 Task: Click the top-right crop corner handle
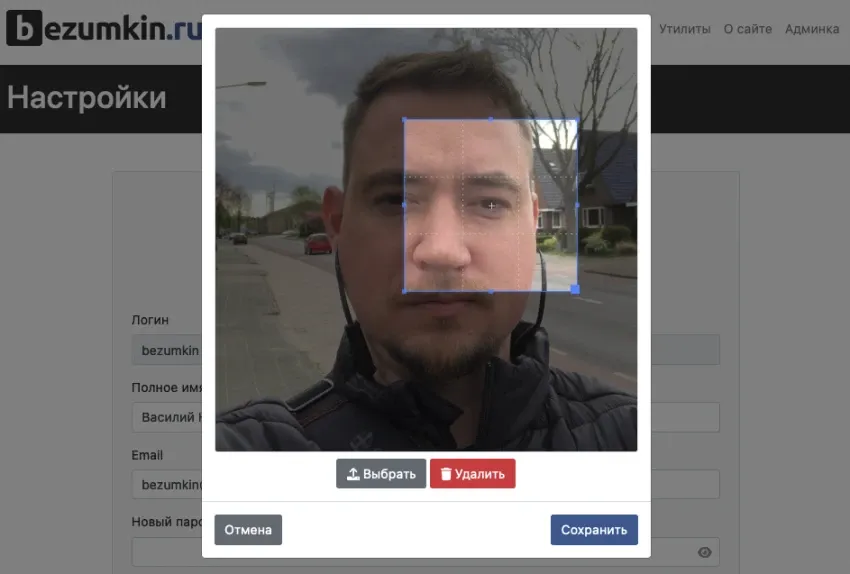(577, 119)
